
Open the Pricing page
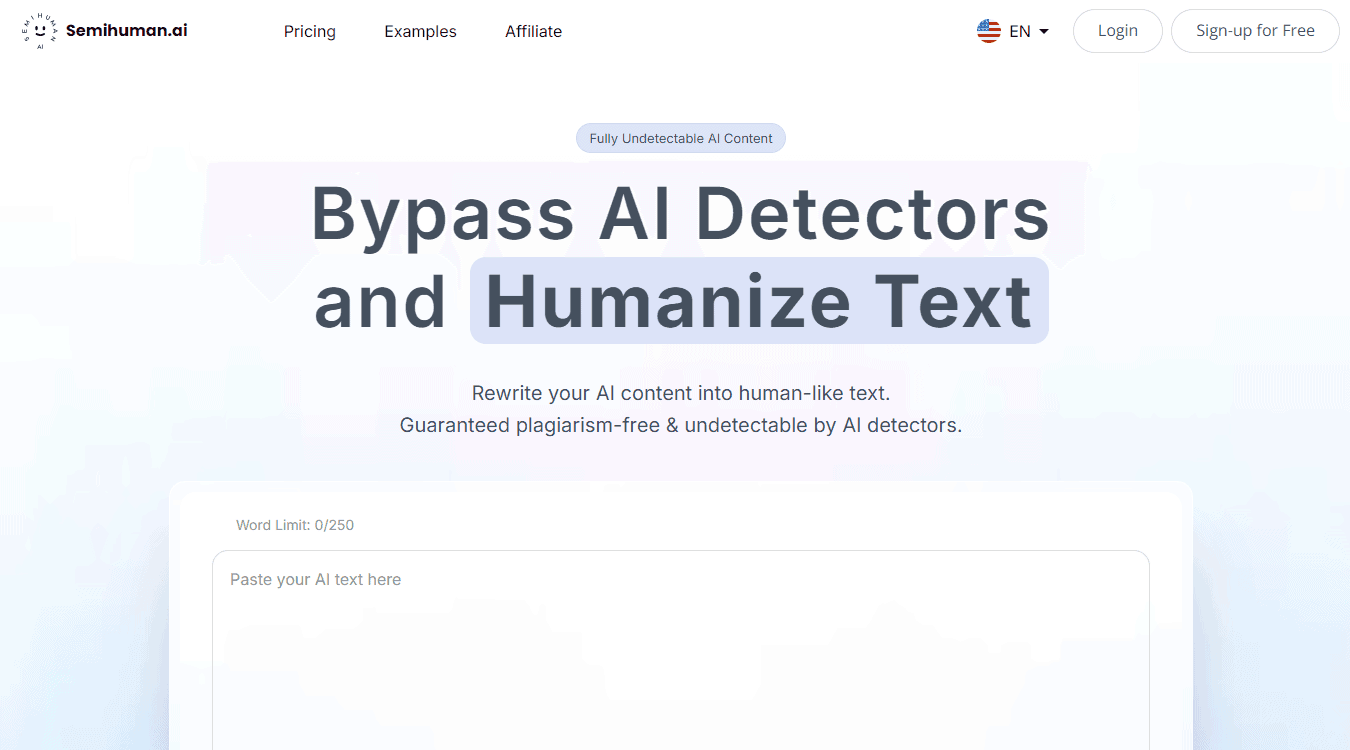309,31
